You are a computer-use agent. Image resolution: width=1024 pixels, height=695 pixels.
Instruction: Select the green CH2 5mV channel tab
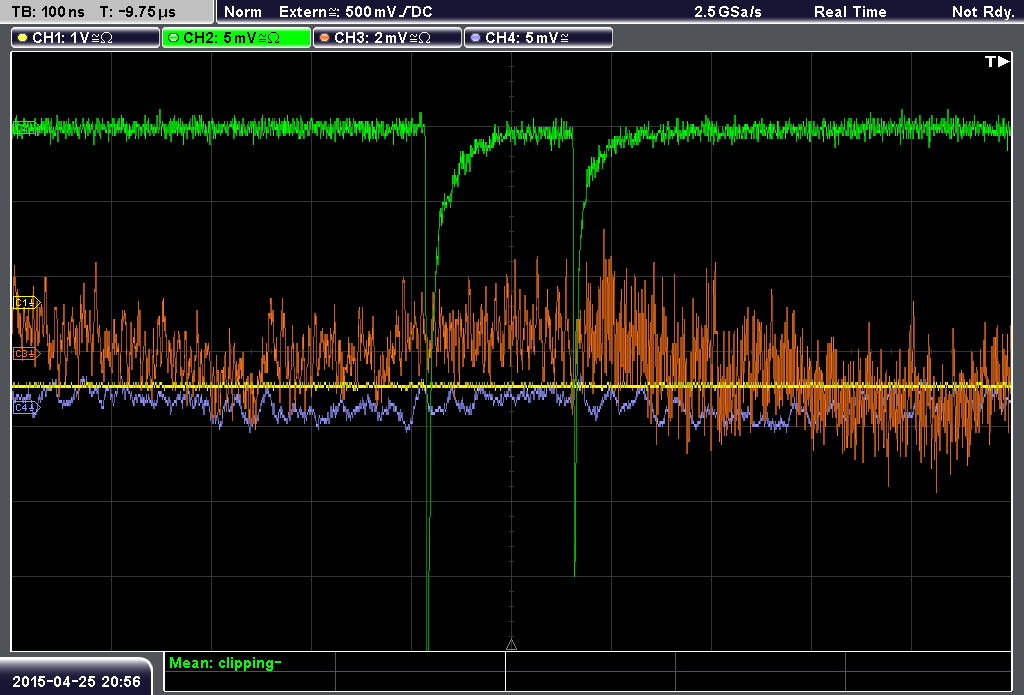(236, 38)
